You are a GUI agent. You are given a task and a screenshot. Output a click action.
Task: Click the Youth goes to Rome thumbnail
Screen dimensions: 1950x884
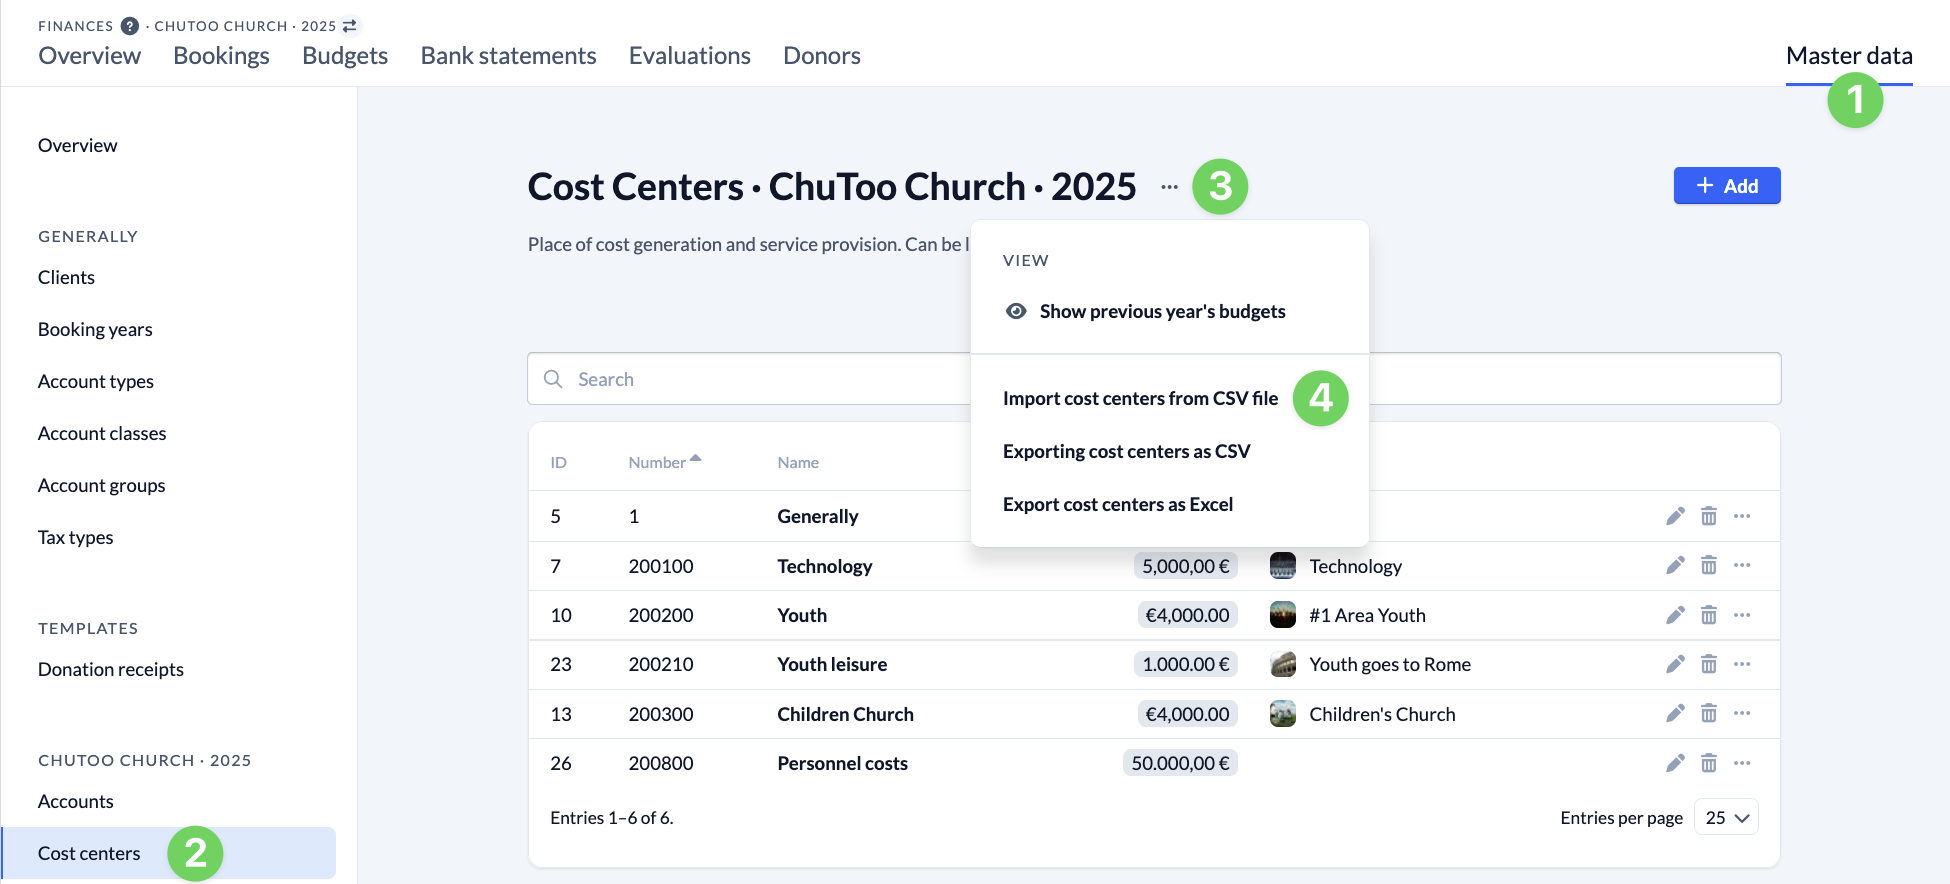(x=1283, y=664)
